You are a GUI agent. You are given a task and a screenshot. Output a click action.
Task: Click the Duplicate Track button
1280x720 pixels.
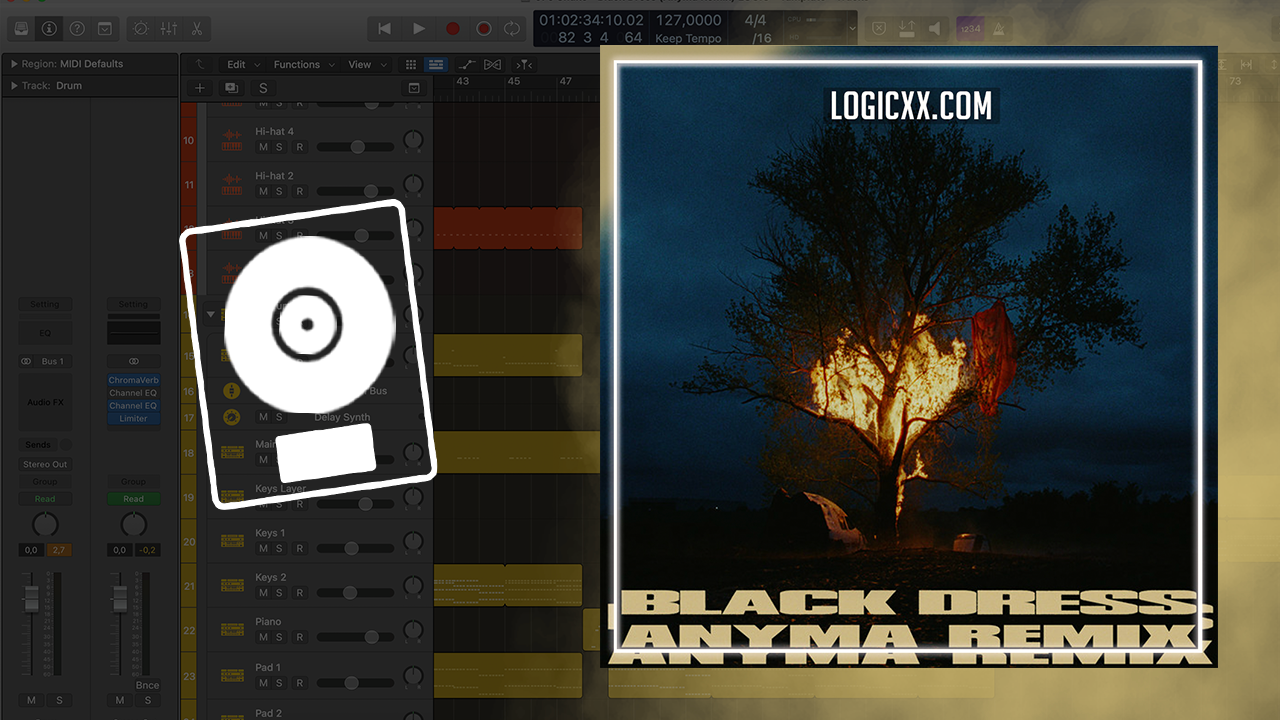pyautogui.click(x=231, y=88)
